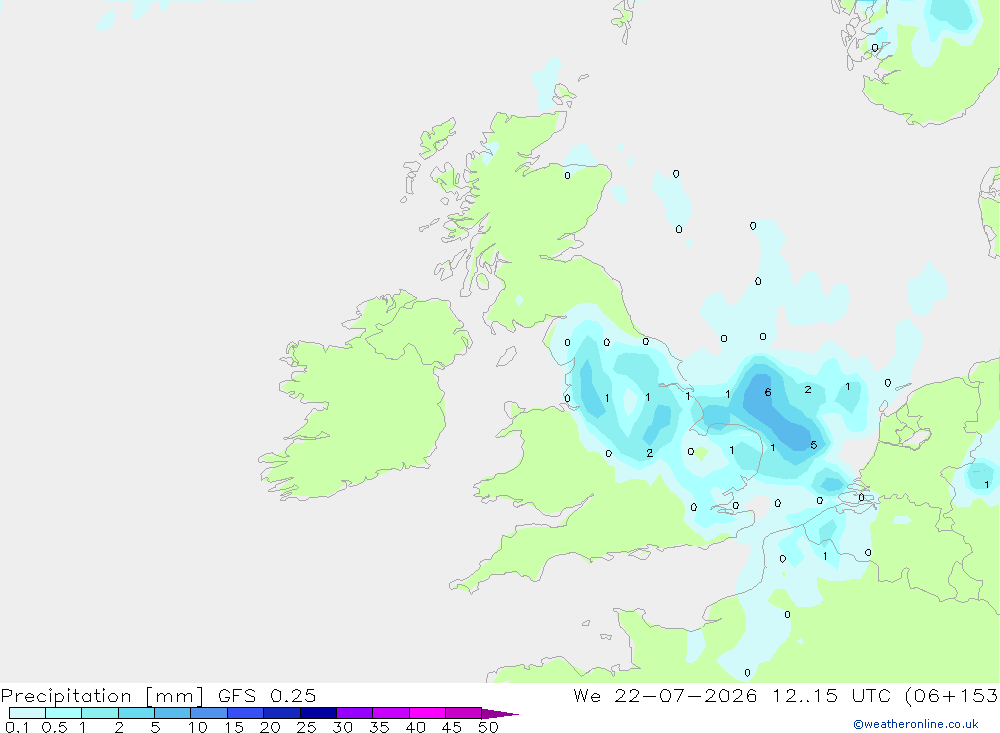1000x733 pixels.
Task: Click the 'GFS 0.25' model label
Action: pos(267,695)
